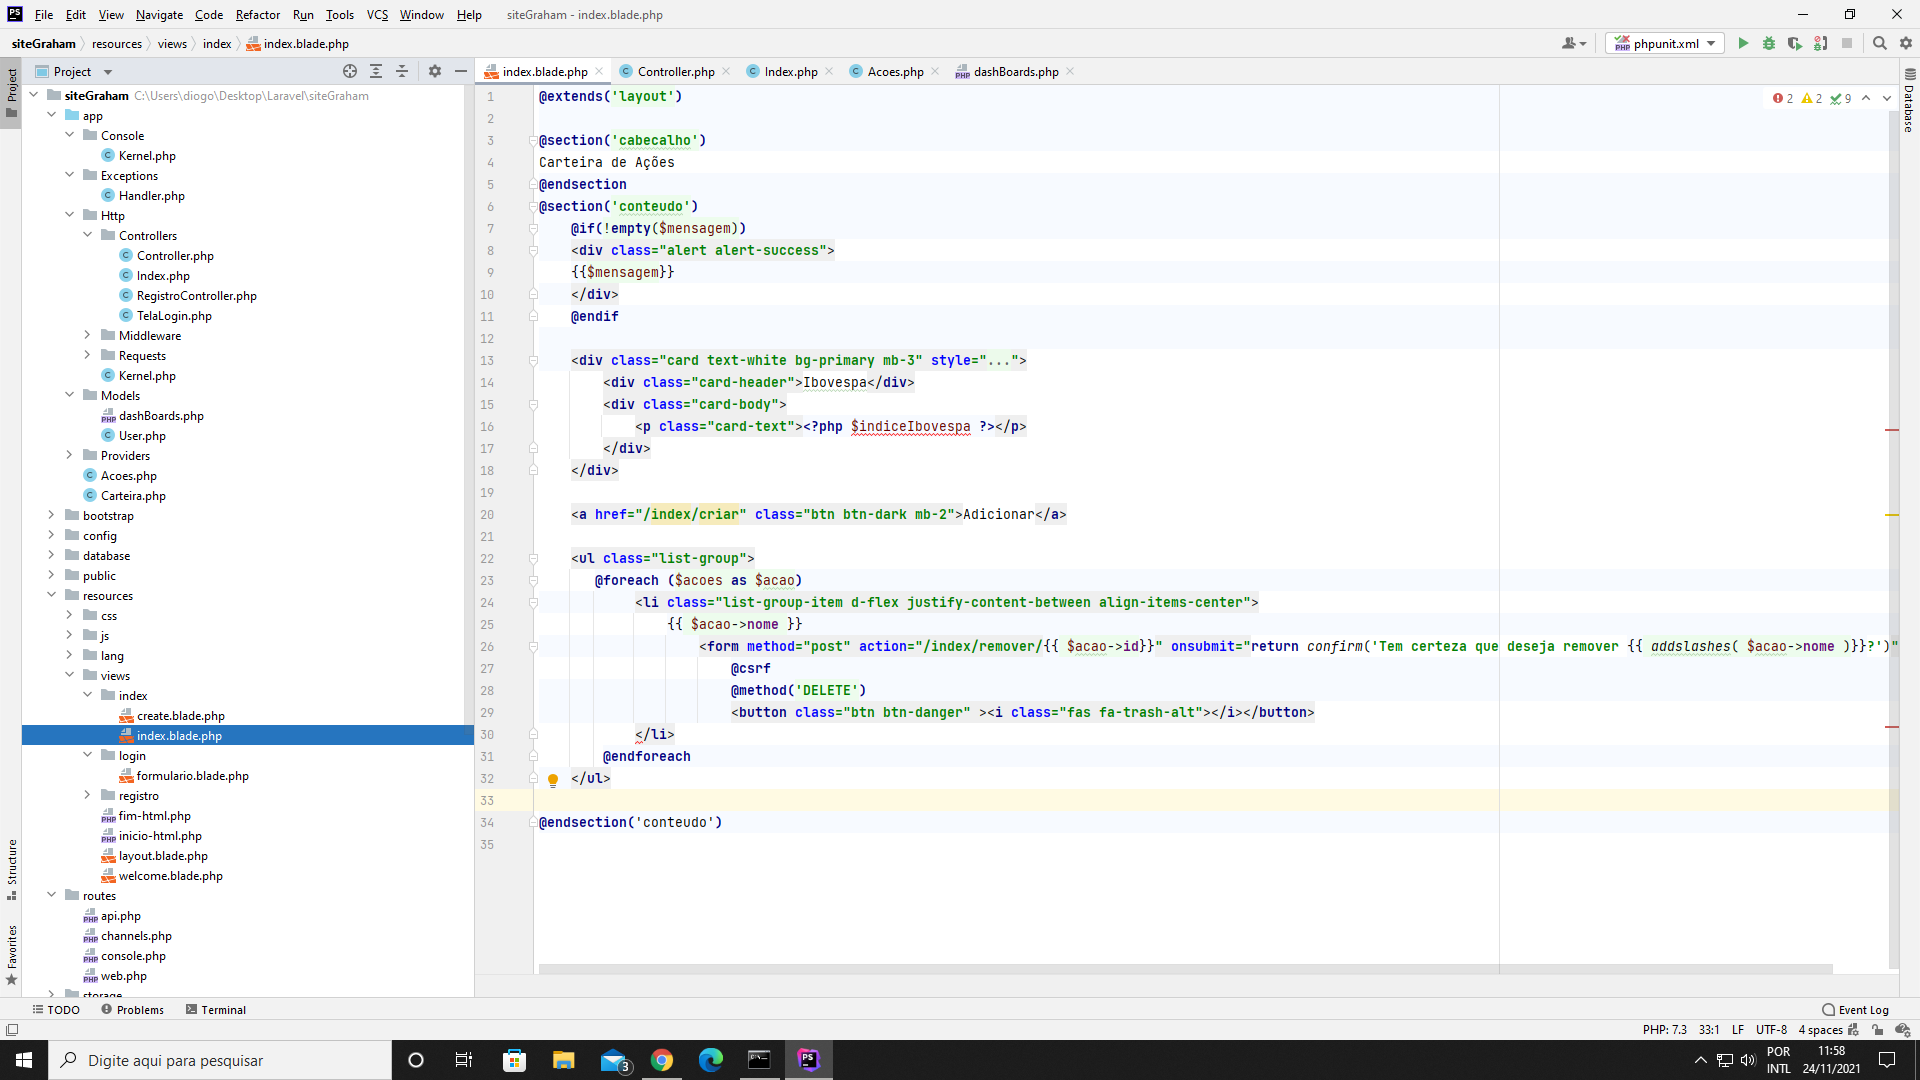Screen dimensions: 1920x1080
Task: Go to next highlighted error arrow
Action: click(1887, 98)
